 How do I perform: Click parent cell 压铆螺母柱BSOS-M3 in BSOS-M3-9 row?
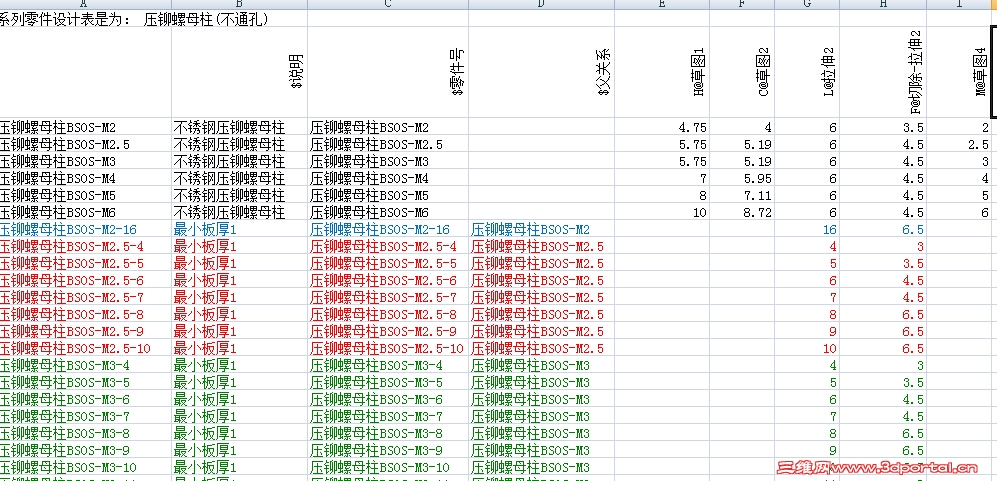[x=542, y=450]
